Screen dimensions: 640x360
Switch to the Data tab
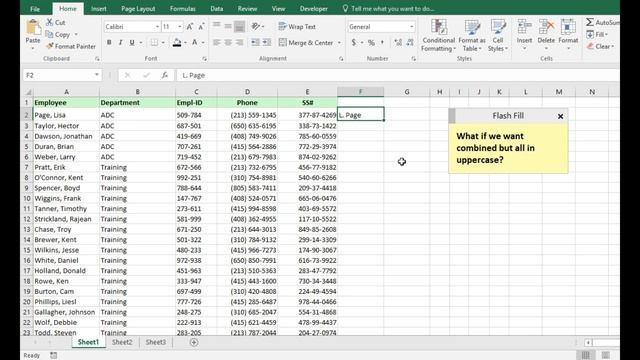point(217,9)
